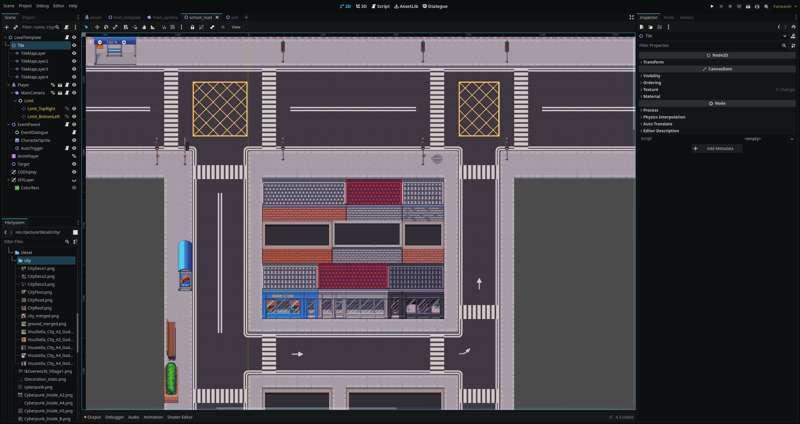The width and height of the screenshot is (800, 424).
Task: Hide the TileMapLayer node
Action: point(74,53)
